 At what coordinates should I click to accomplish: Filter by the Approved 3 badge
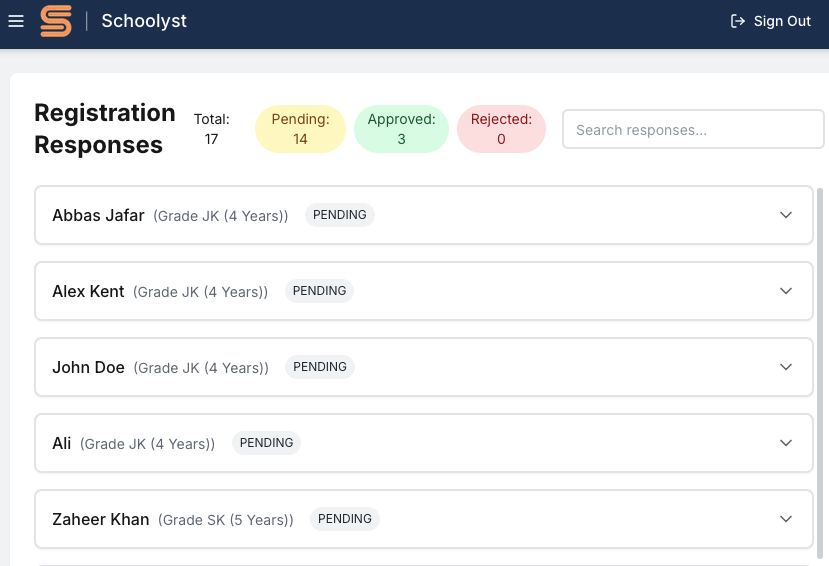(401, 129)
